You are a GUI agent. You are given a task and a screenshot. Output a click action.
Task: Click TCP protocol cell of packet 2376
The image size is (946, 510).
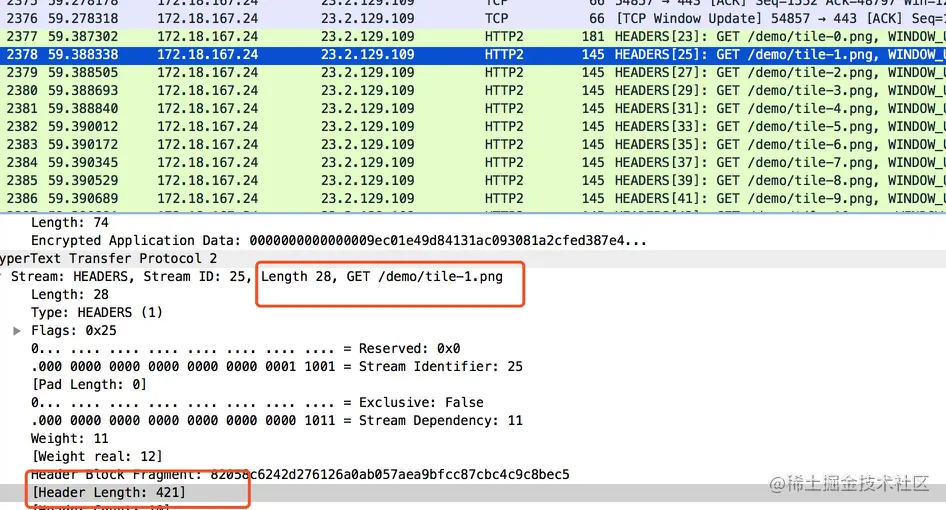click(497, 19)
